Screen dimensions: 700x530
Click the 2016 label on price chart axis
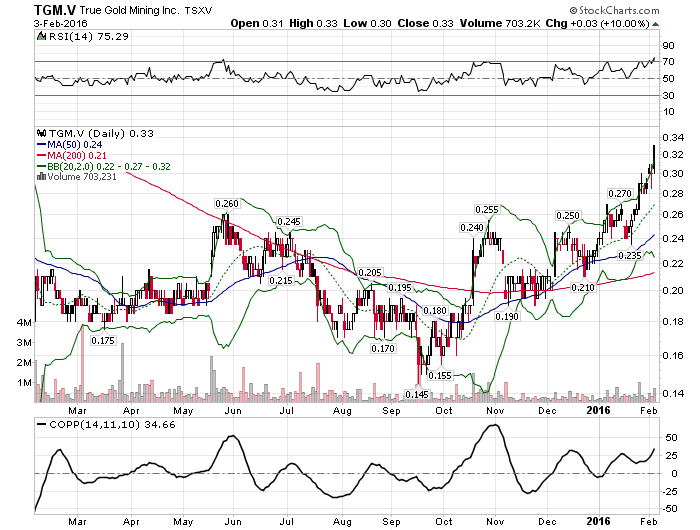[598, 410]
